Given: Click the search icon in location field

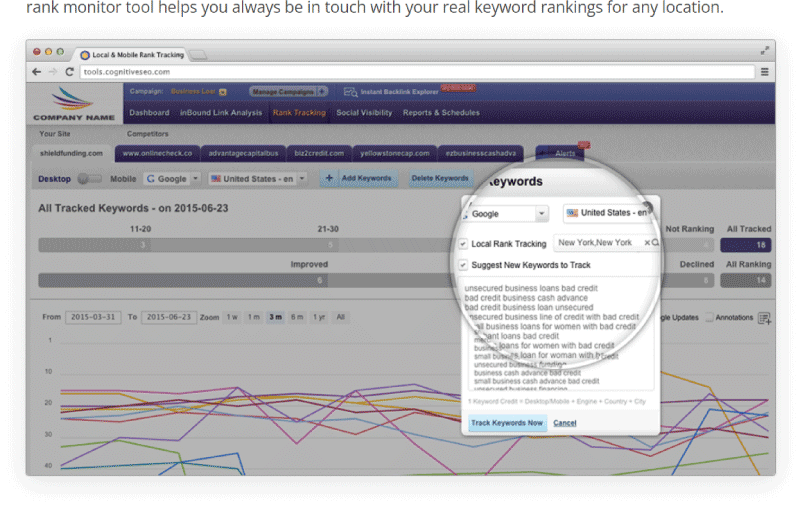Looking at the screenshot, I should point(655,243).
